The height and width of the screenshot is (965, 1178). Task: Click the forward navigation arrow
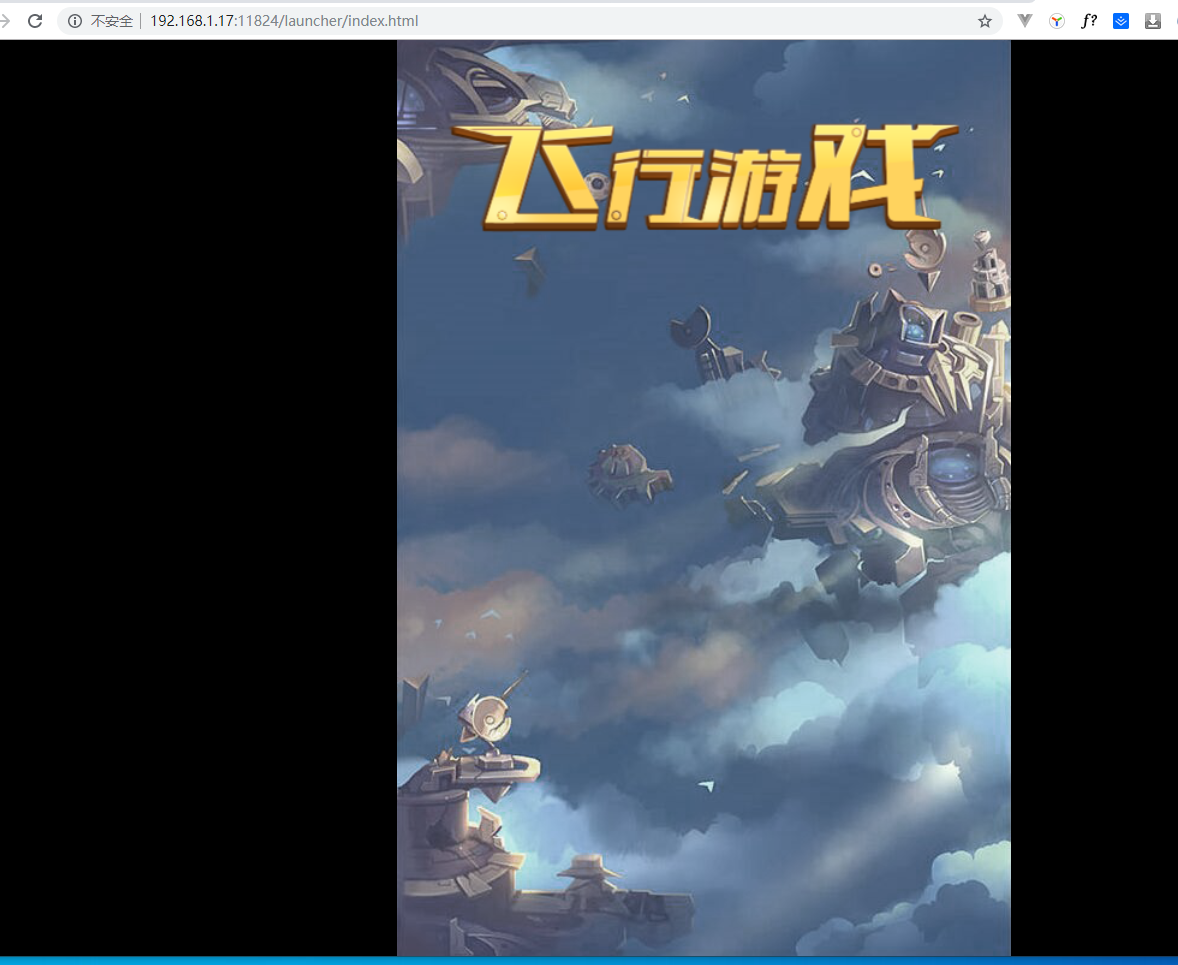point(5,21)
